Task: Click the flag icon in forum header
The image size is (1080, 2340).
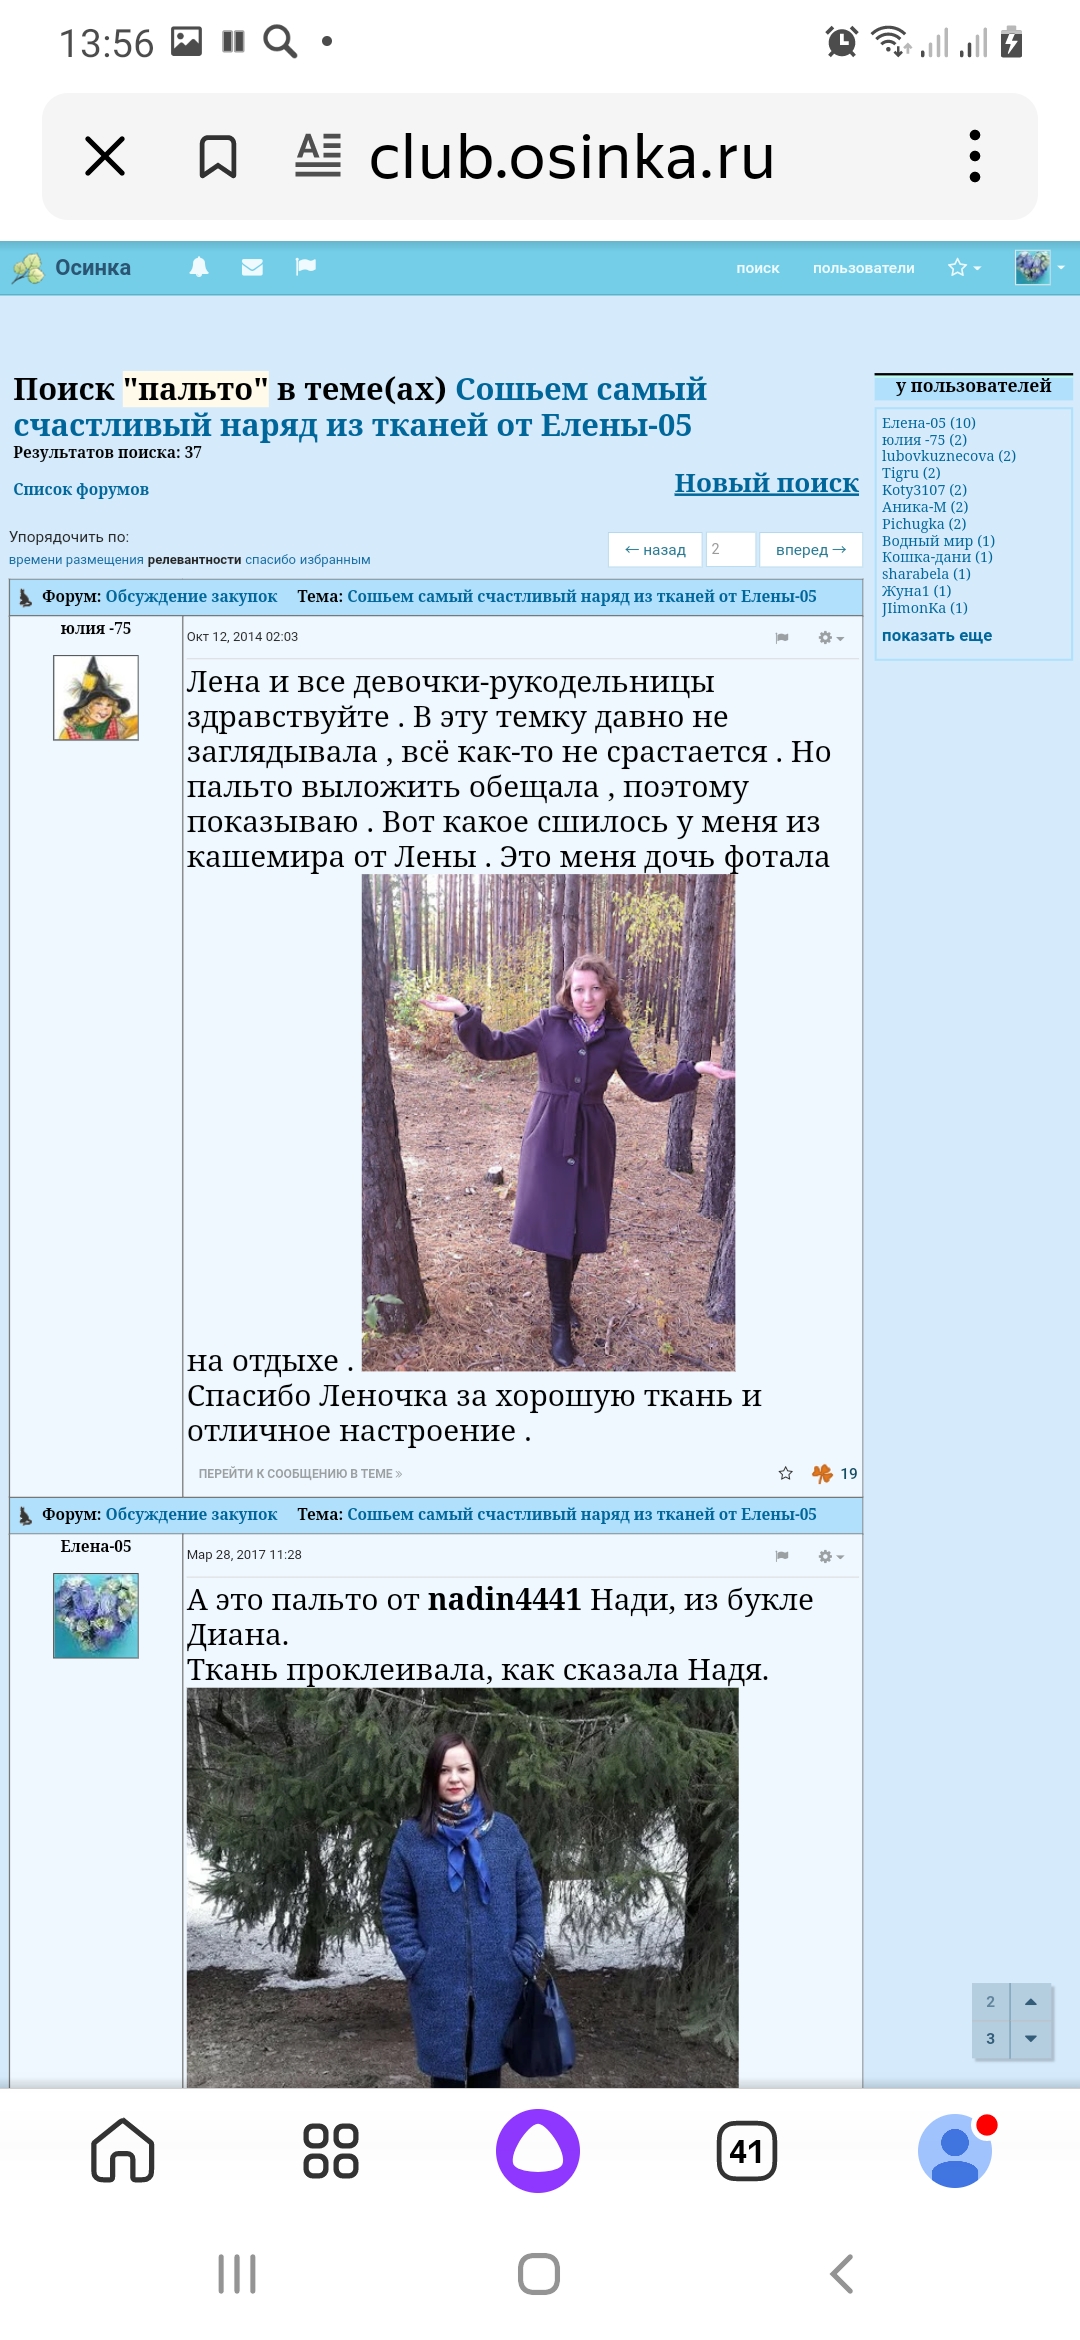Action: 306,267
